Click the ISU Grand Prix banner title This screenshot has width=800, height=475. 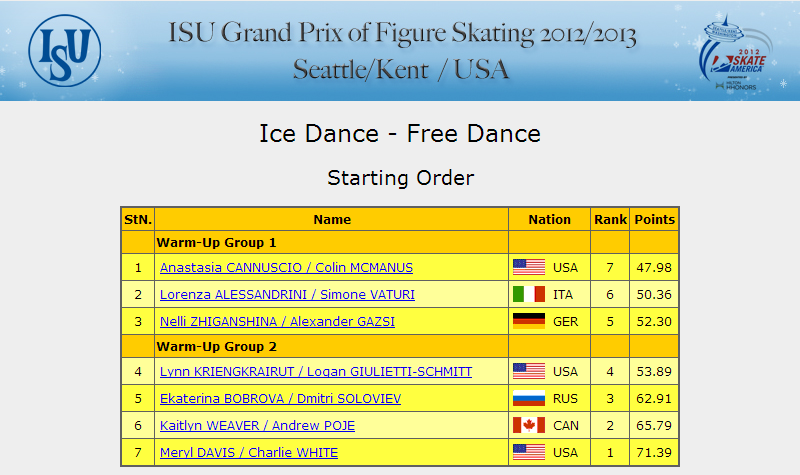(402, 51)
